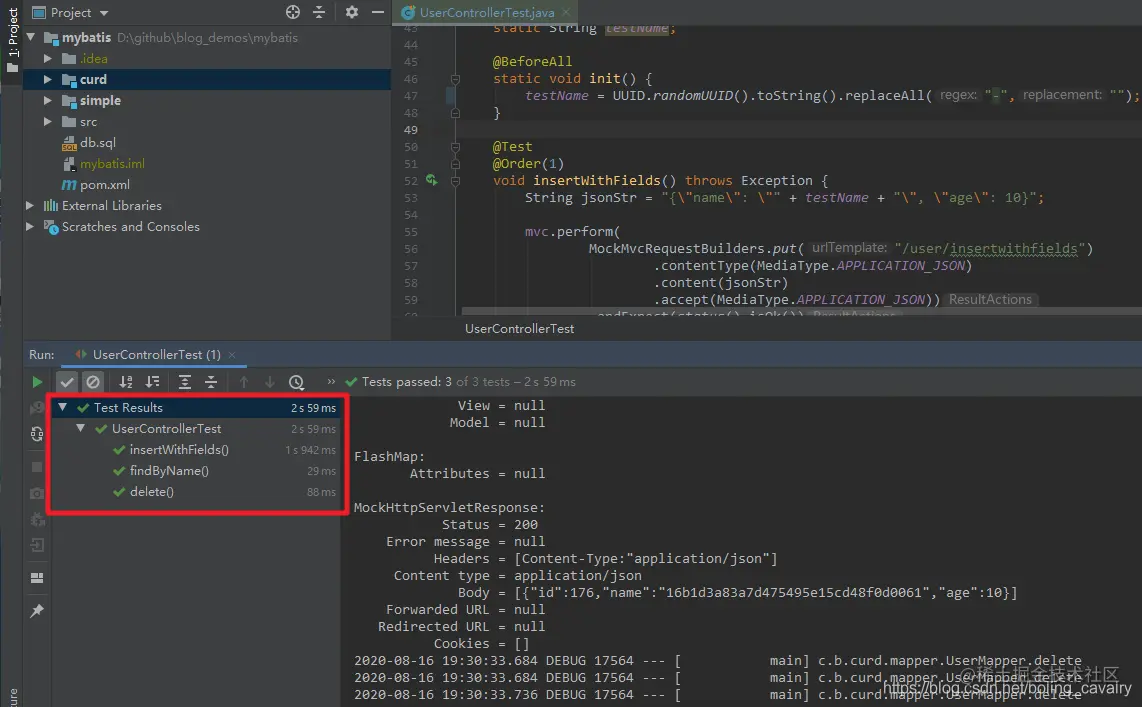Collapse the mybatis root folder

(31, 37)
